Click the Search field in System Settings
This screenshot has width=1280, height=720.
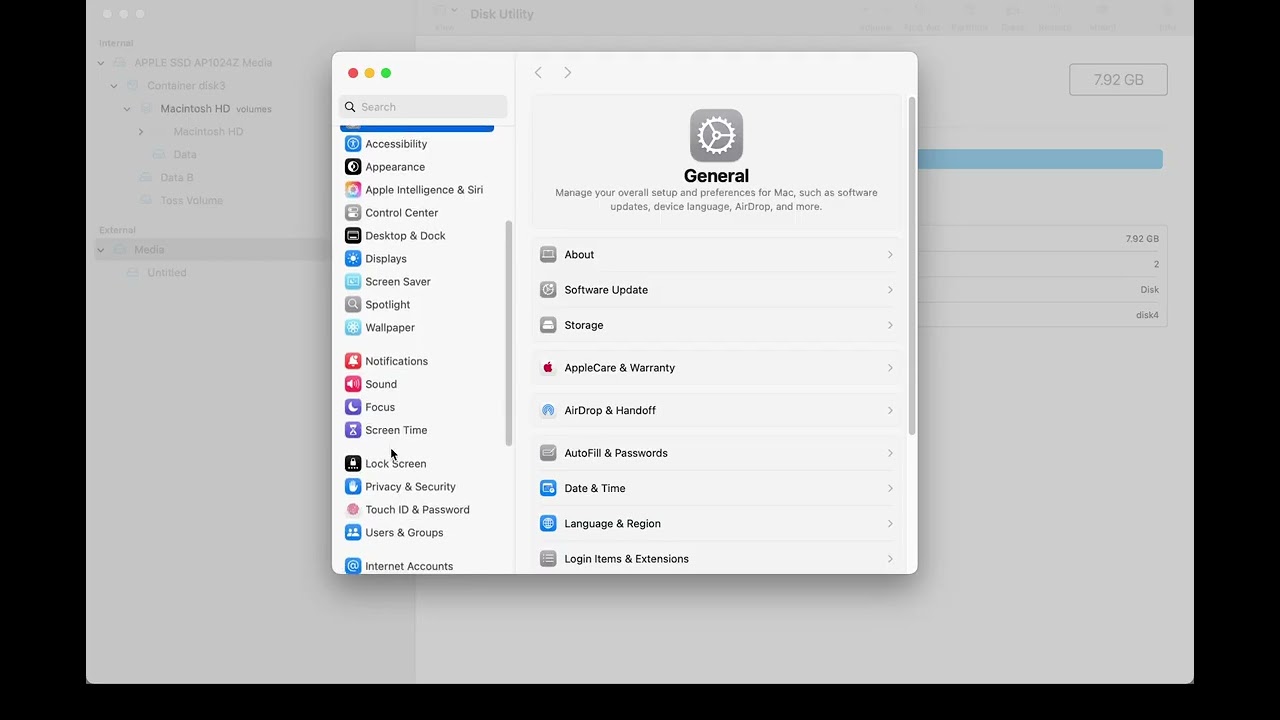[424, 107]
